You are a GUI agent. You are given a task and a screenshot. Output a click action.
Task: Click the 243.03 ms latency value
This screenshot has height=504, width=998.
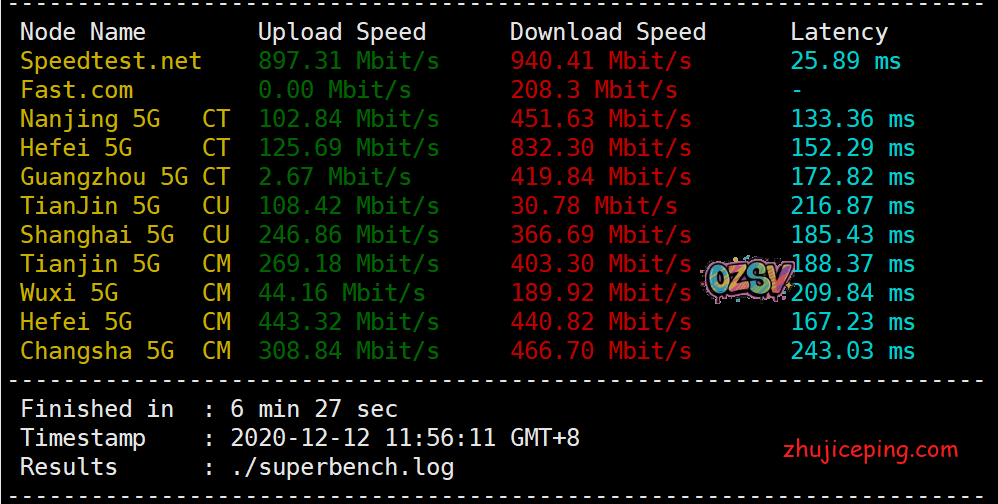pyautogui.click(x=853, y=351)
